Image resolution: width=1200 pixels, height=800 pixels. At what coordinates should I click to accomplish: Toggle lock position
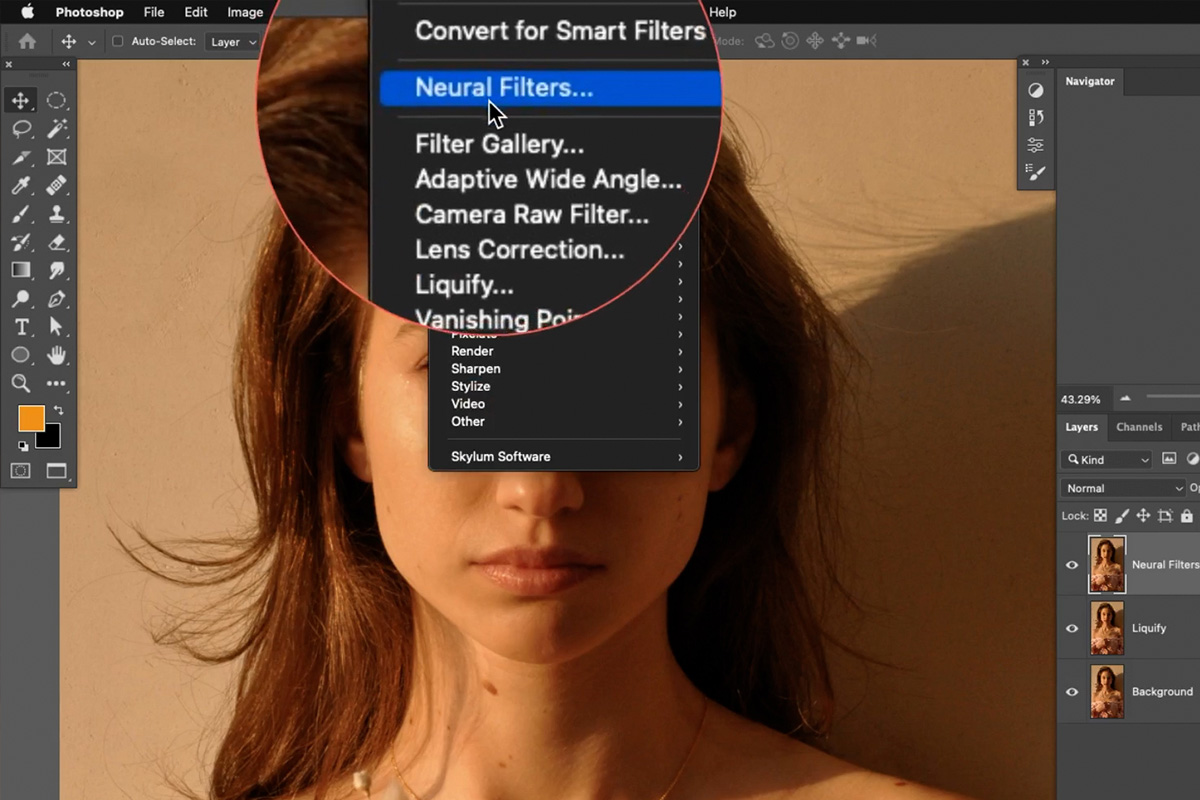pyautogui.click(x=1143, y=516)
